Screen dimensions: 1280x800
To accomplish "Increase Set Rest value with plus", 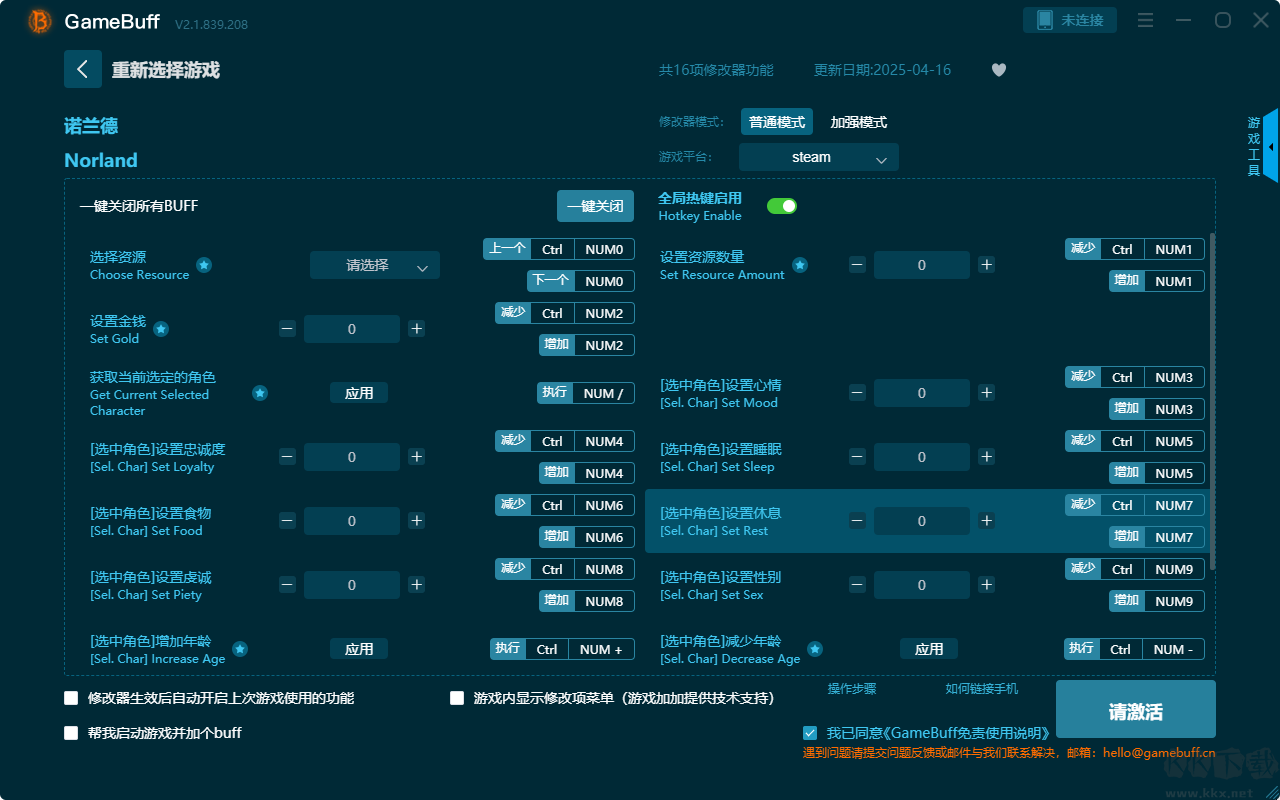I will (x=987, y=521).
